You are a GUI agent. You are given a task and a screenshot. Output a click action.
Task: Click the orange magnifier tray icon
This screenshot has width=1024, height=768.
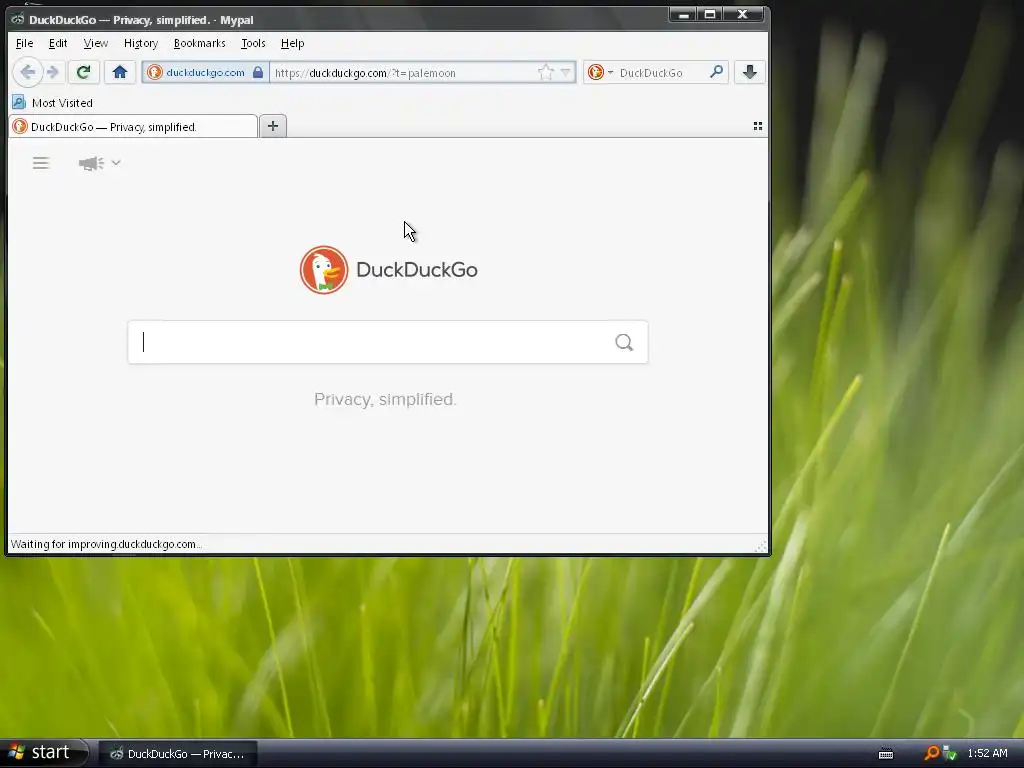(x=931, y=753)
